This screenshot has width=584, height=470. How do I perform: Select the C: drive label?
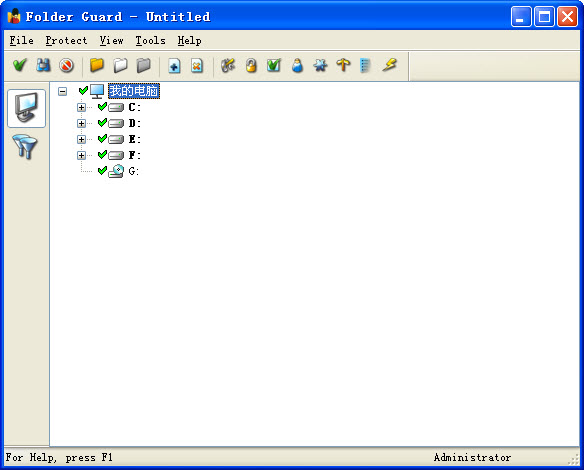pyautogui.click(x=134, y=108)
